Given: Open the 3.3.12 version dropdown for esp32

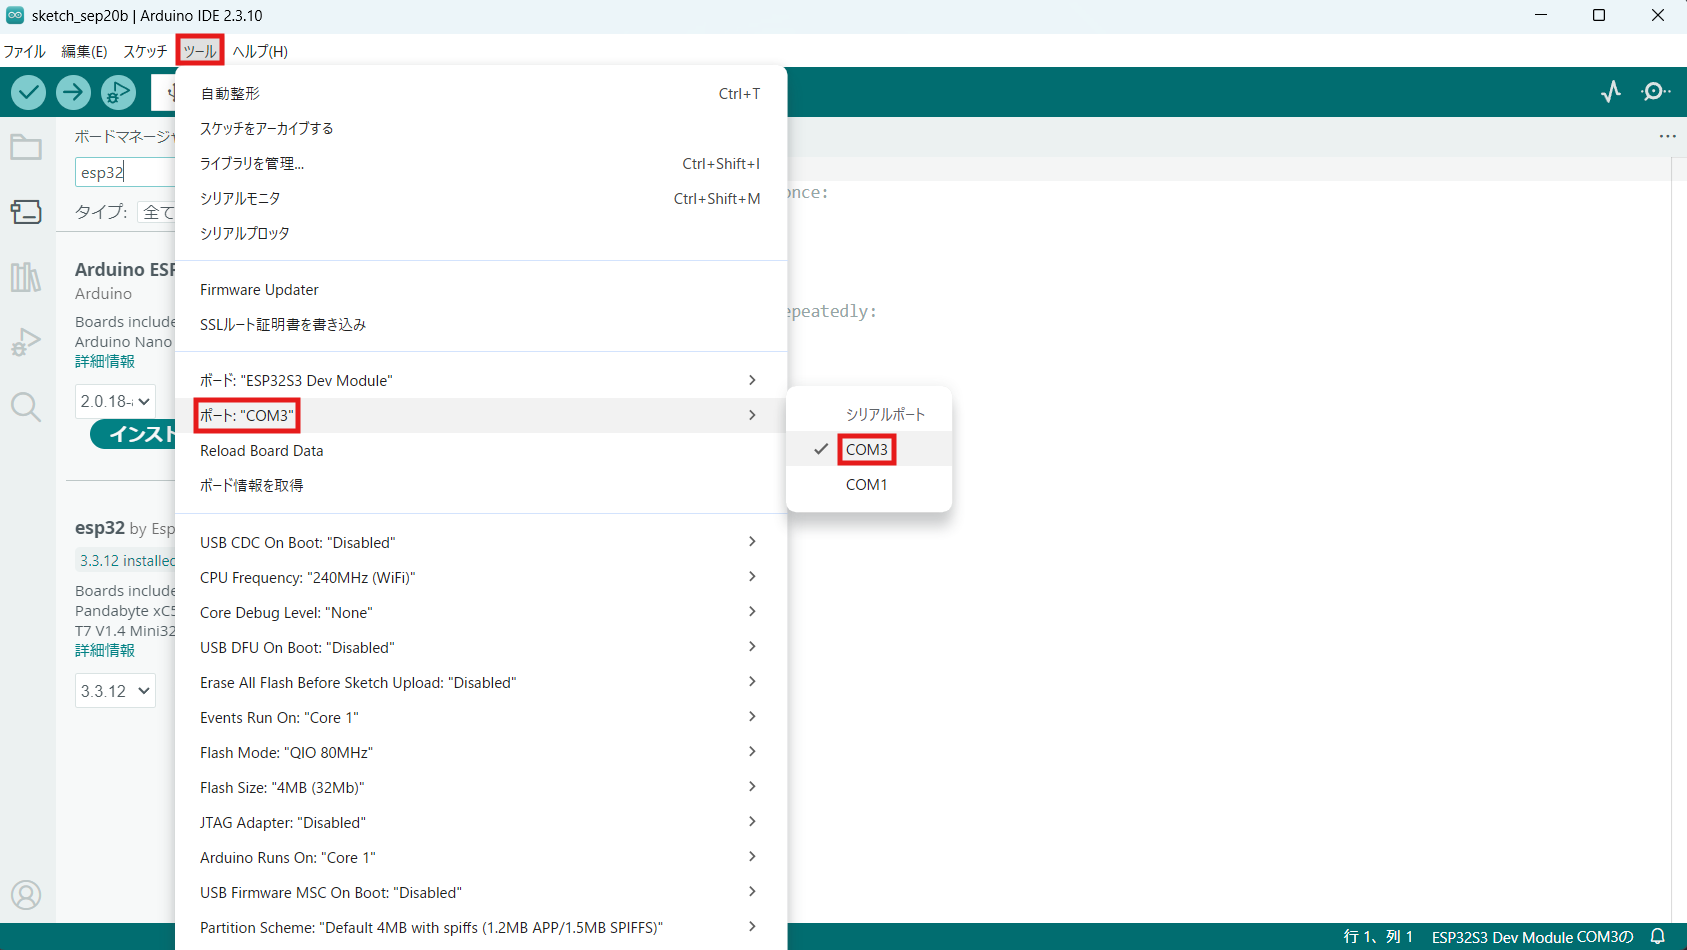Looking at the screenshot, I should (115, 691).
